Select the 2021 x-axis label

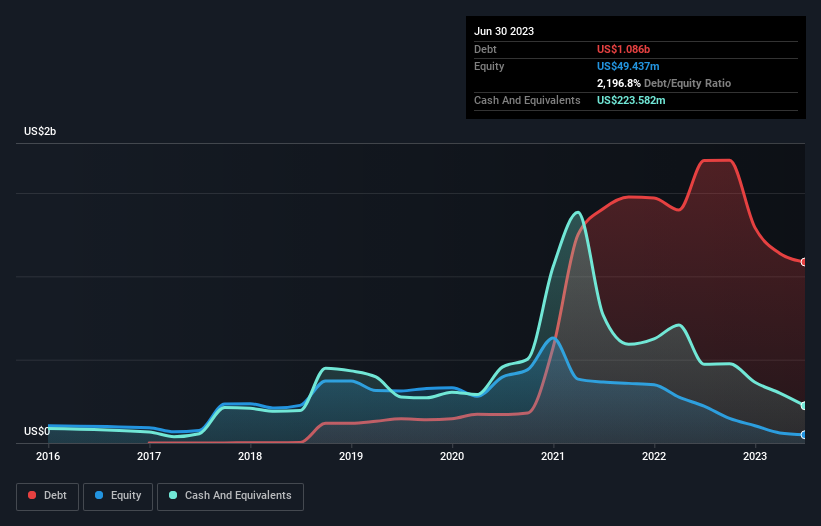click(553, 456)
